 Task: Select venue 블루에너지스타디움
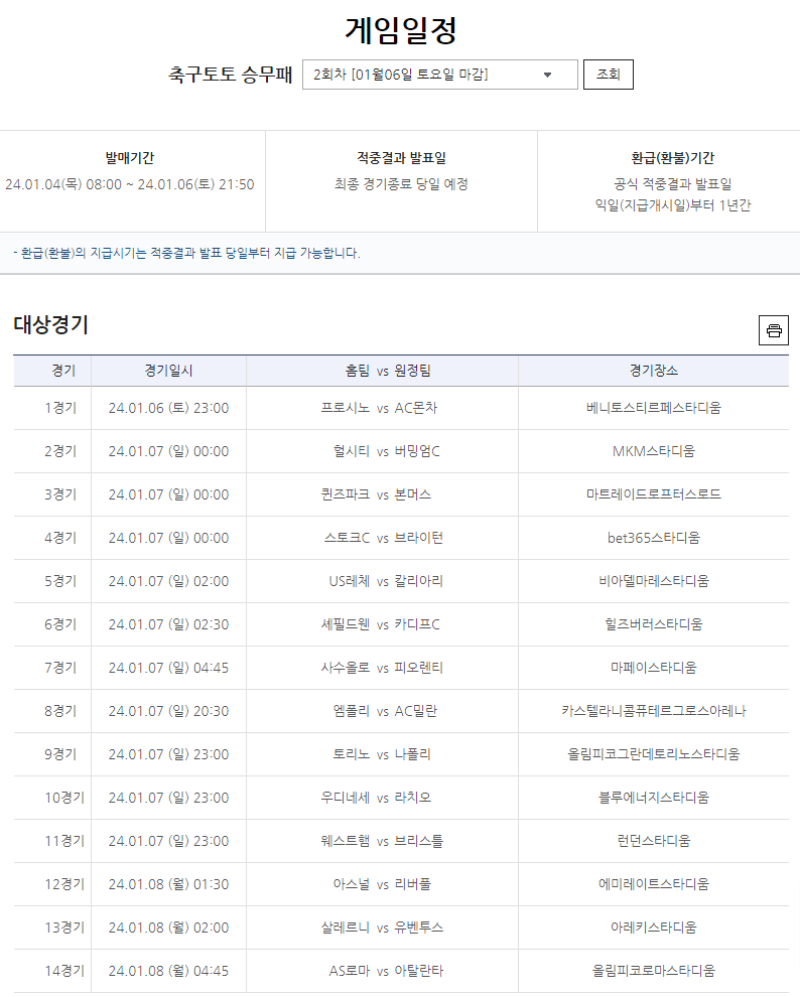(x=654, y=797)
